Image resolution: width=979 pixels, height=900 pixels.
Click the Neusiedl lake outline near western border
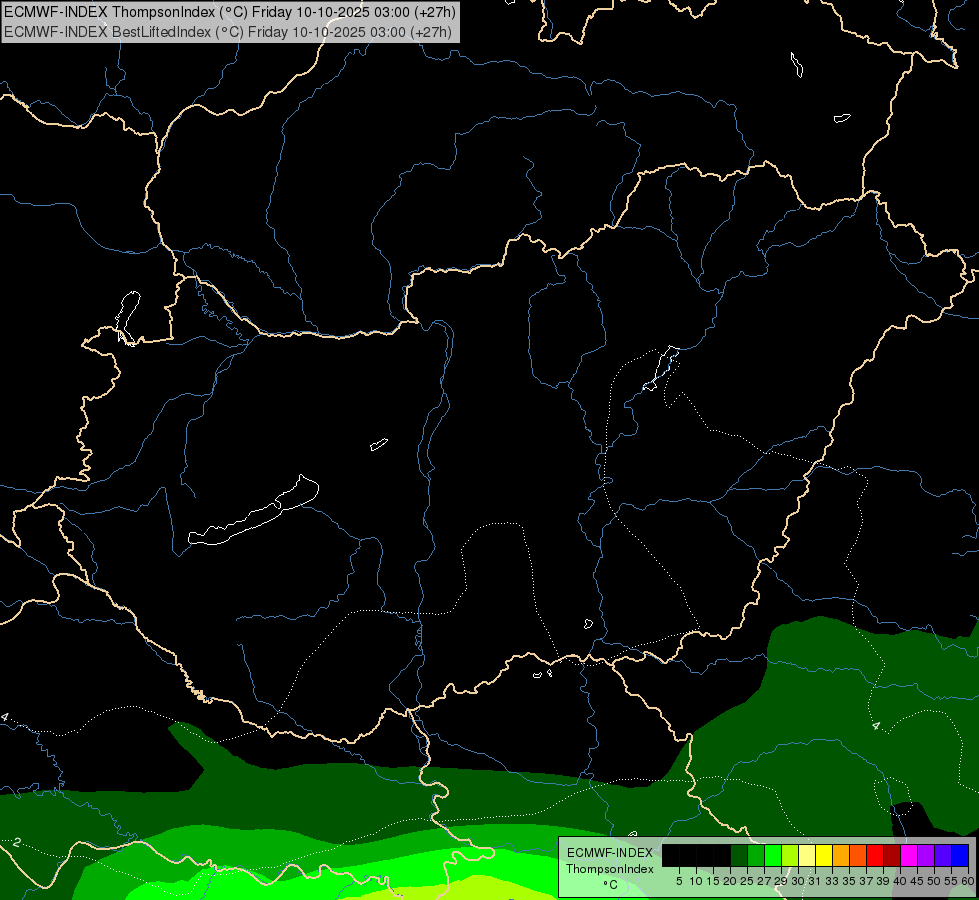pyautogui.click(x=127, y=317)
